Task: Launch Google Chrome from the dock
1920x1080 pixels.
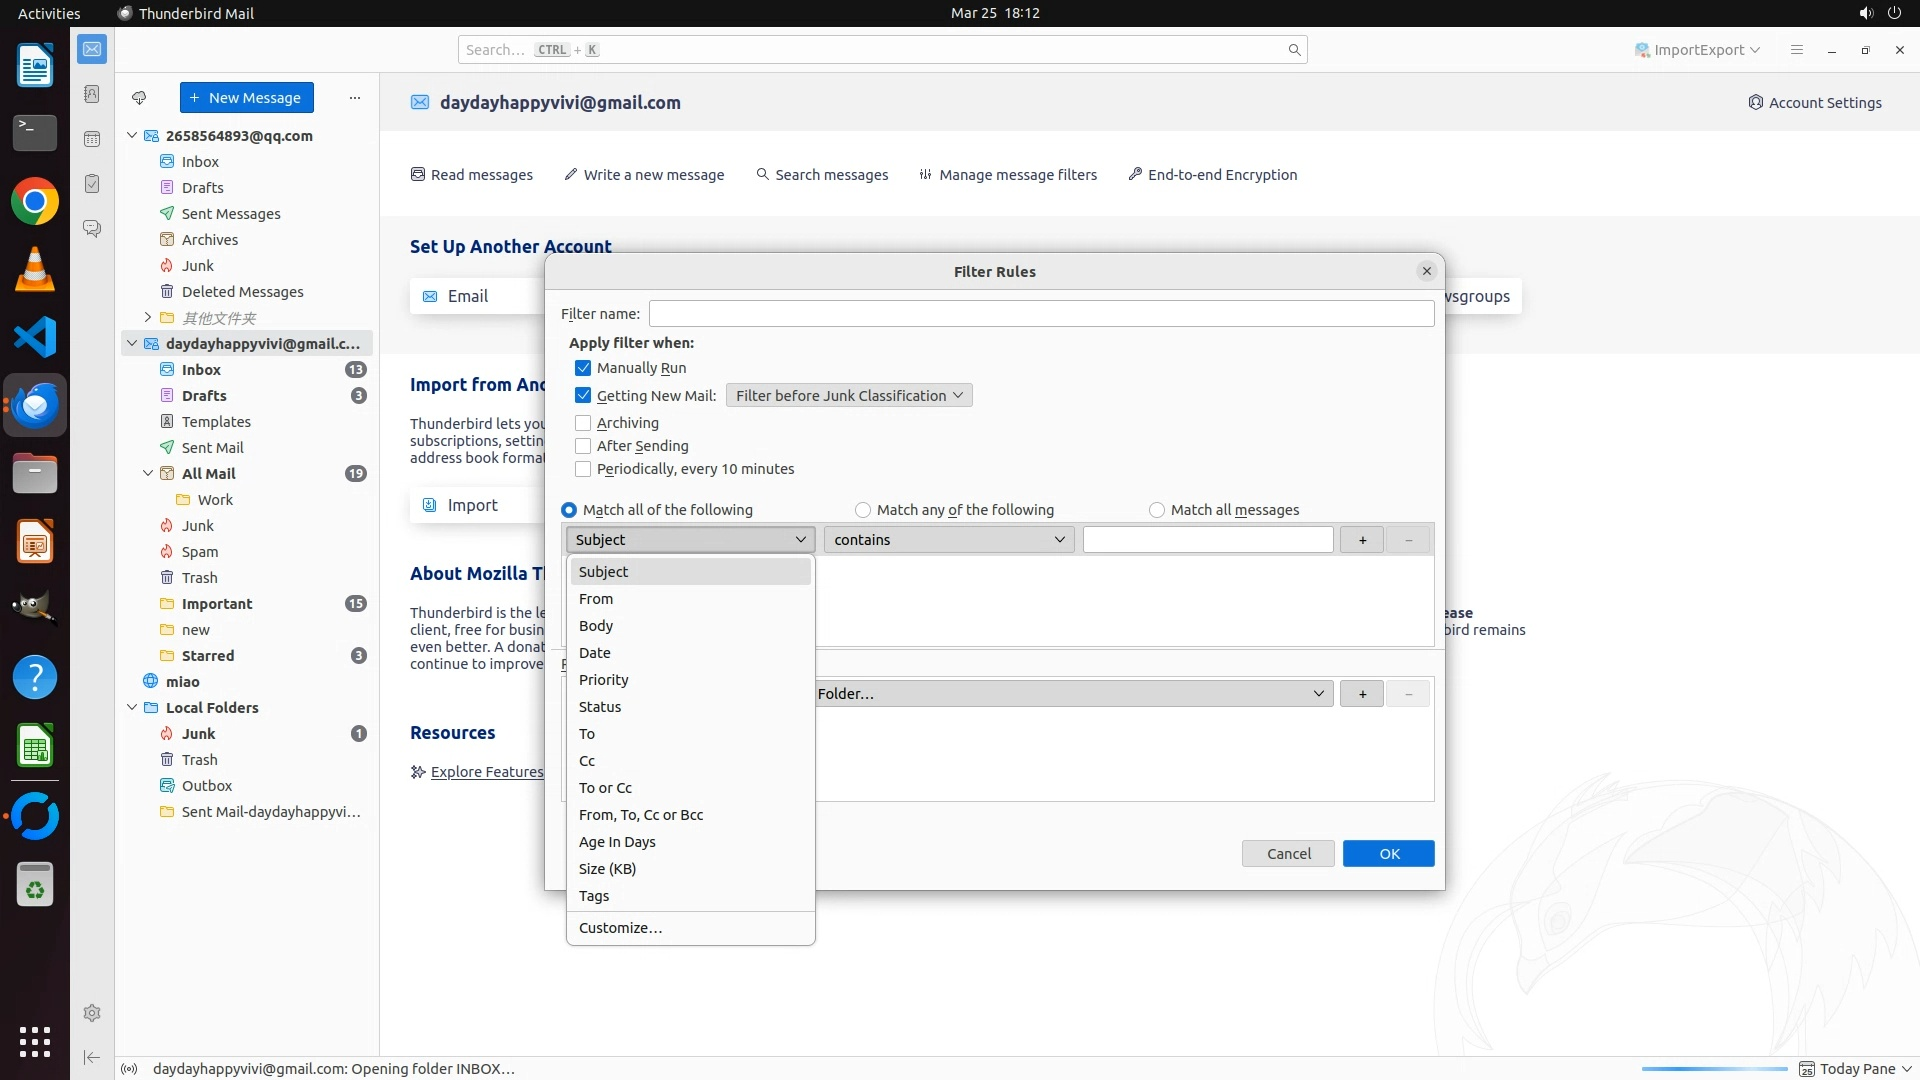Action: click(x=35, y=202)
